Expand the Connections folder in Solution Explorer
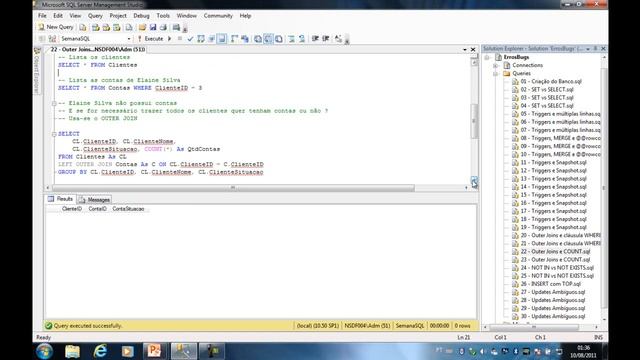This screenshot has width=640, height=360. [495, 66]
